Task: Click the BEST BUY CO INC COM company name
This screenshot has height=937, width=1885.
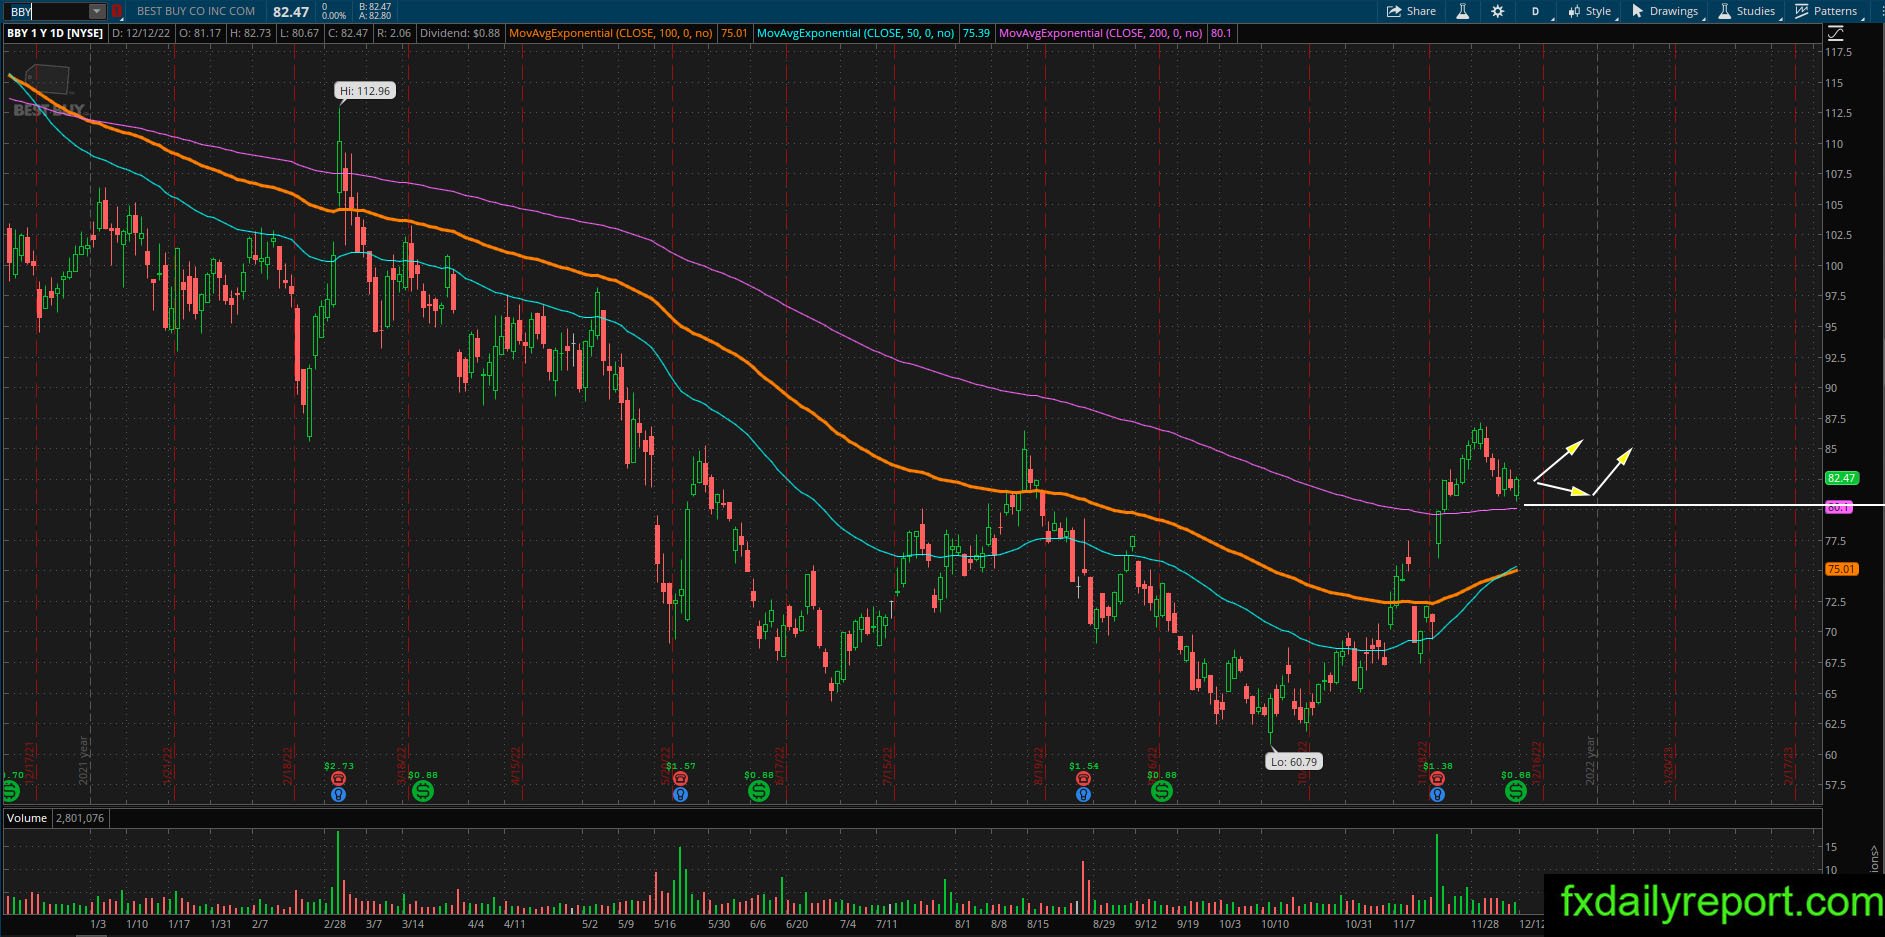Action: click(x=196, y=11)
